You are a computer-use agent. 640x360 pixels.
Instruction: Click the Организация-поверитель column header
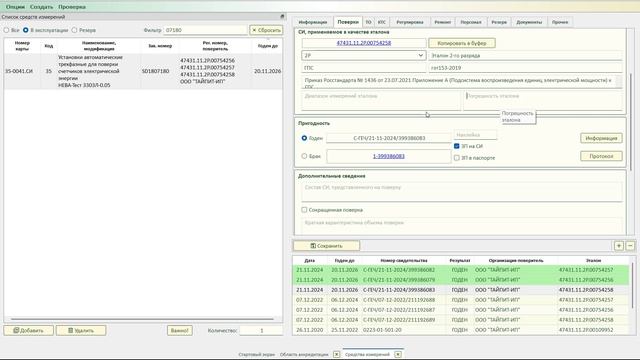click(516, 260)
